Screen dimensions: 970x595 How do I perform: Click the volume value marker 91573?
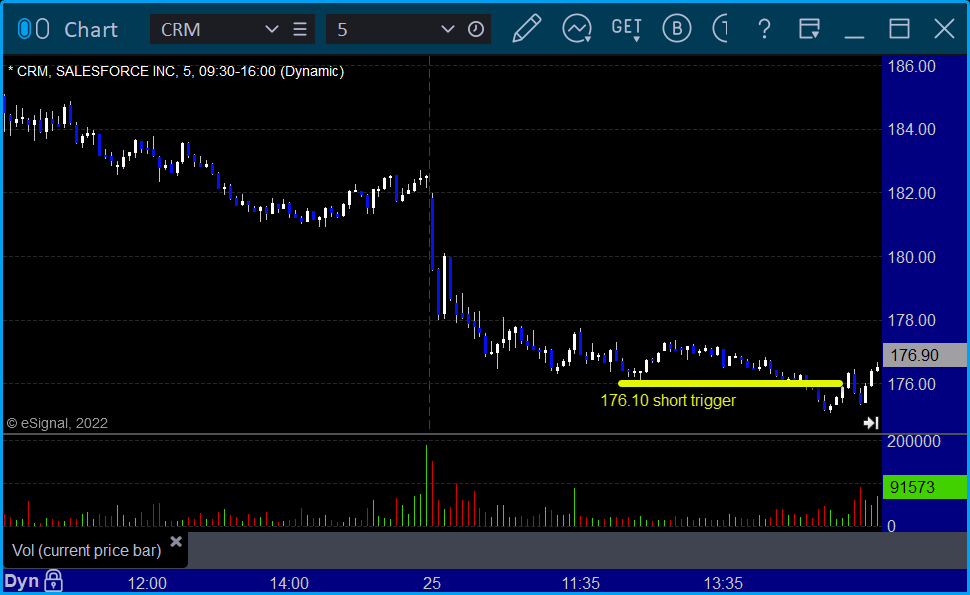tap(924, 487)
